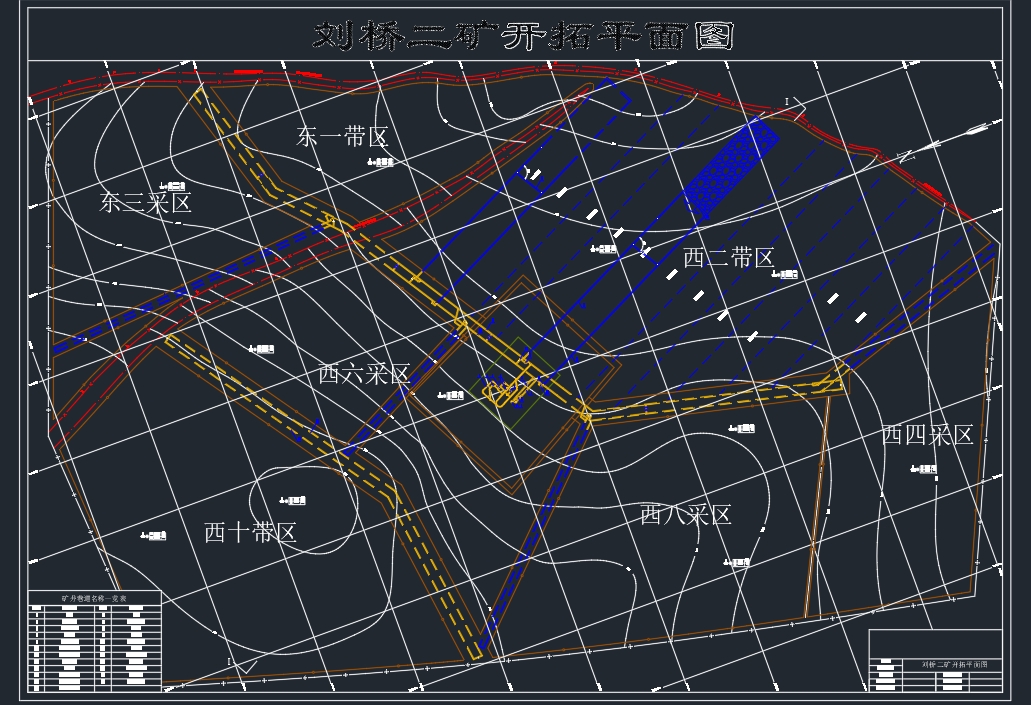This screenshot has height=705, width=1031.
Task: Click the 西八采区 region label
Action: [x=686, y=514]
